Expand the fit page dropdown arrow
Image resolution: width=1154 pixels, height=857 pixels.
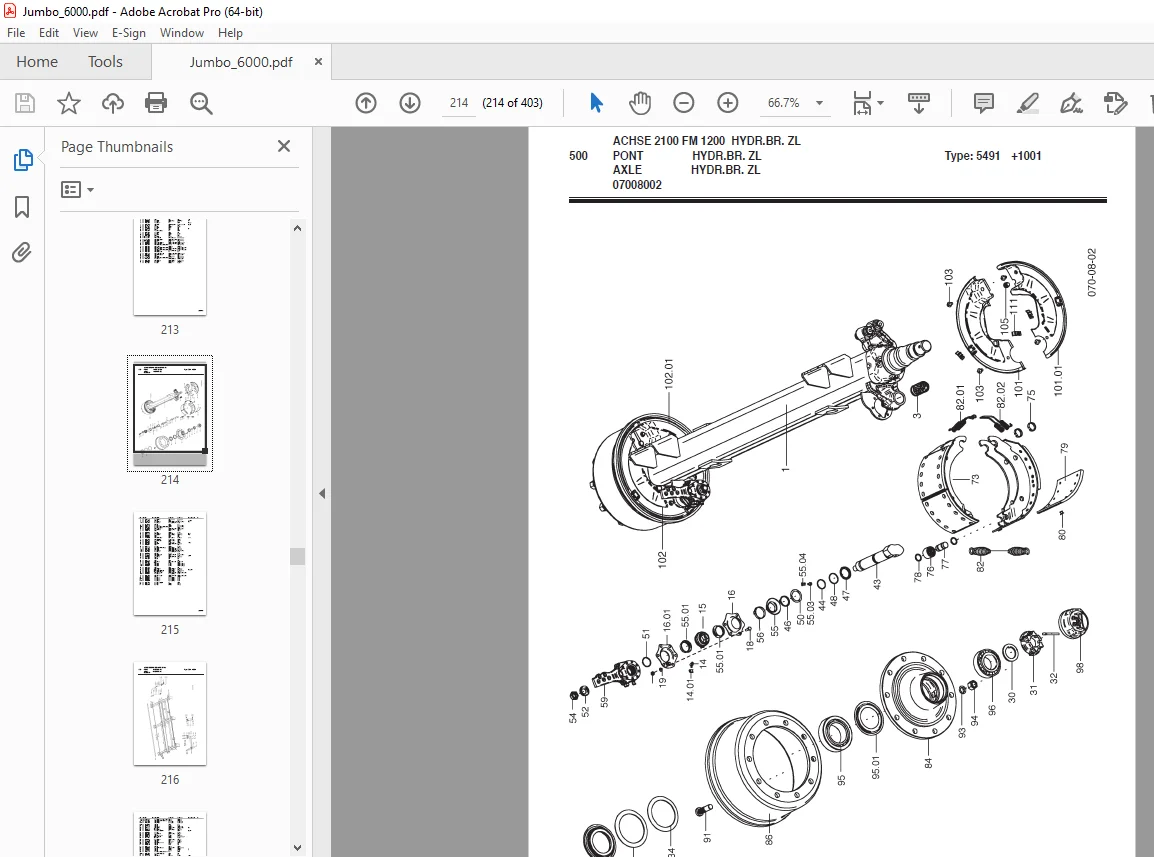(x=880, y=103)
